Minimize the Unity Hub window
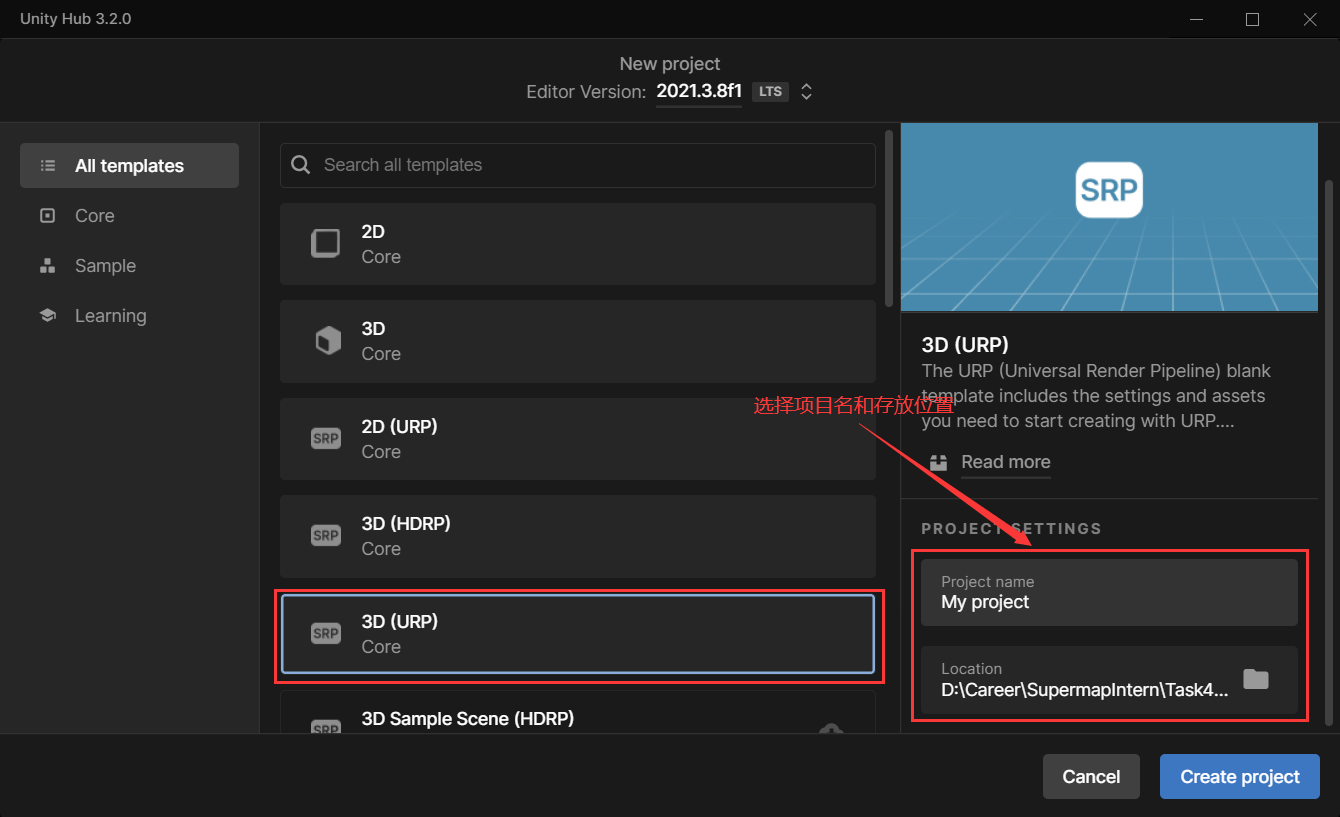This screenshot has height=817, width=1340. click(1194, 19)
